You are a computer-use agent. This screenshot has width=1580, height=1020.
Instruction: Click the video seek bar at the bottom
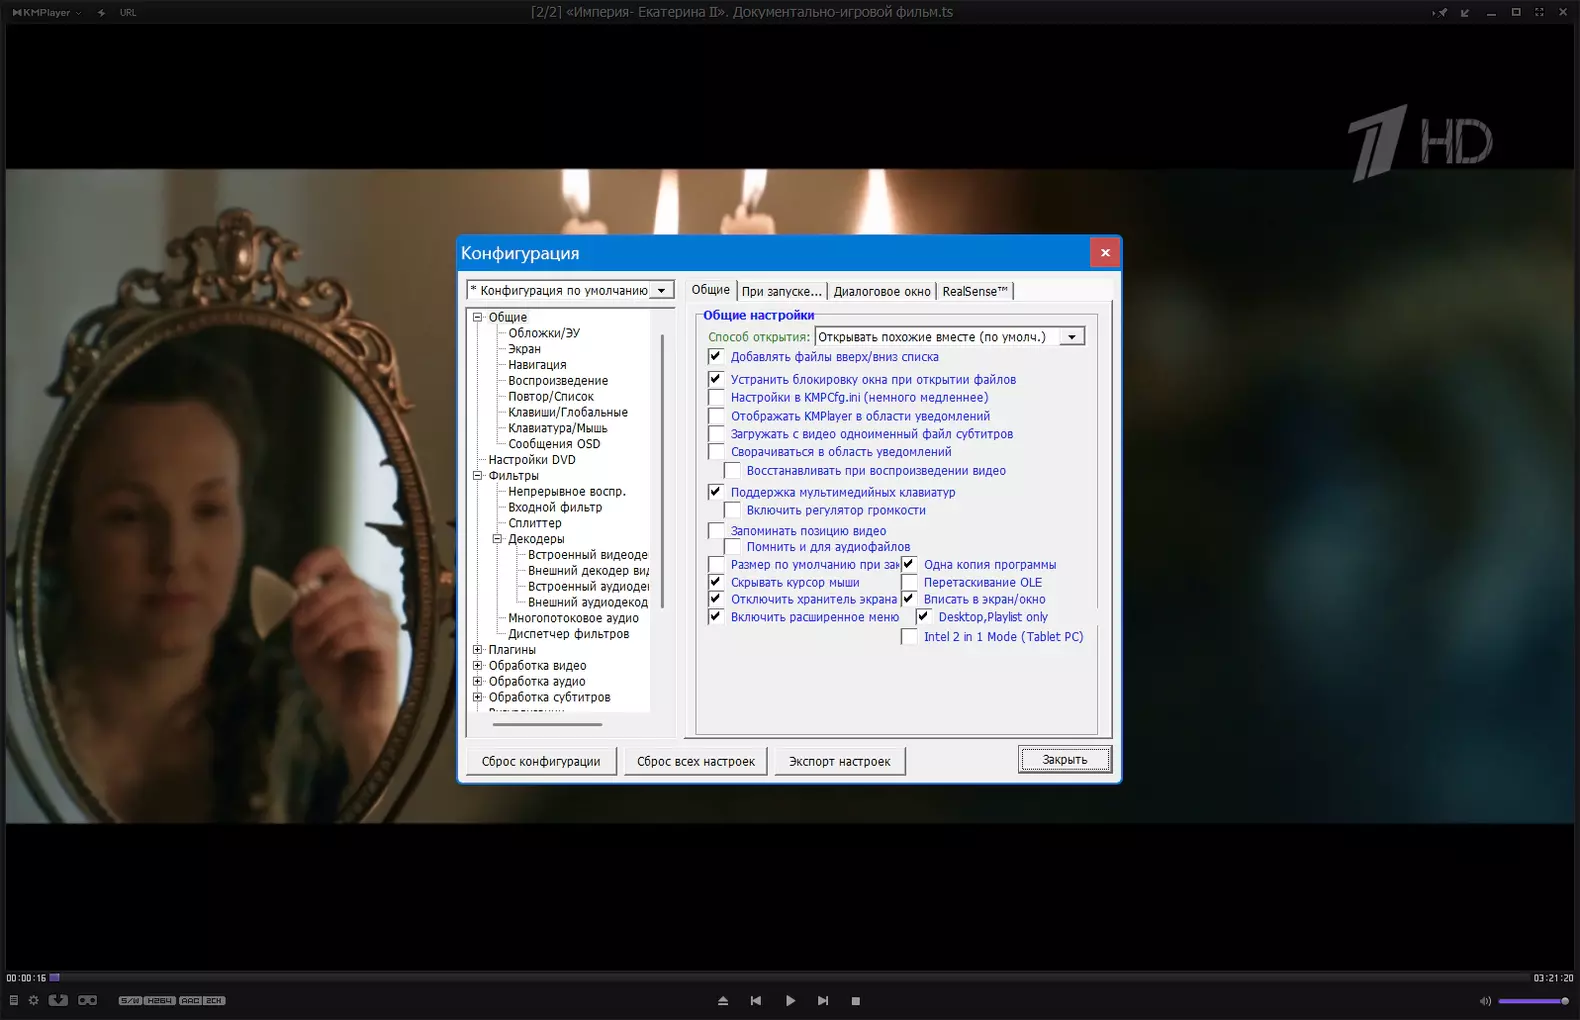click(790, 978)
